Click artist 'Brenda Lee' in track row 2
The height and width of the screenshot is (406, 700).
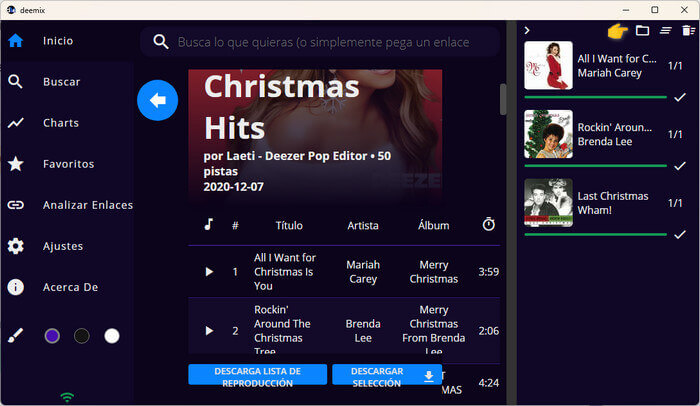pyautogui.click(x=363, y=331)
